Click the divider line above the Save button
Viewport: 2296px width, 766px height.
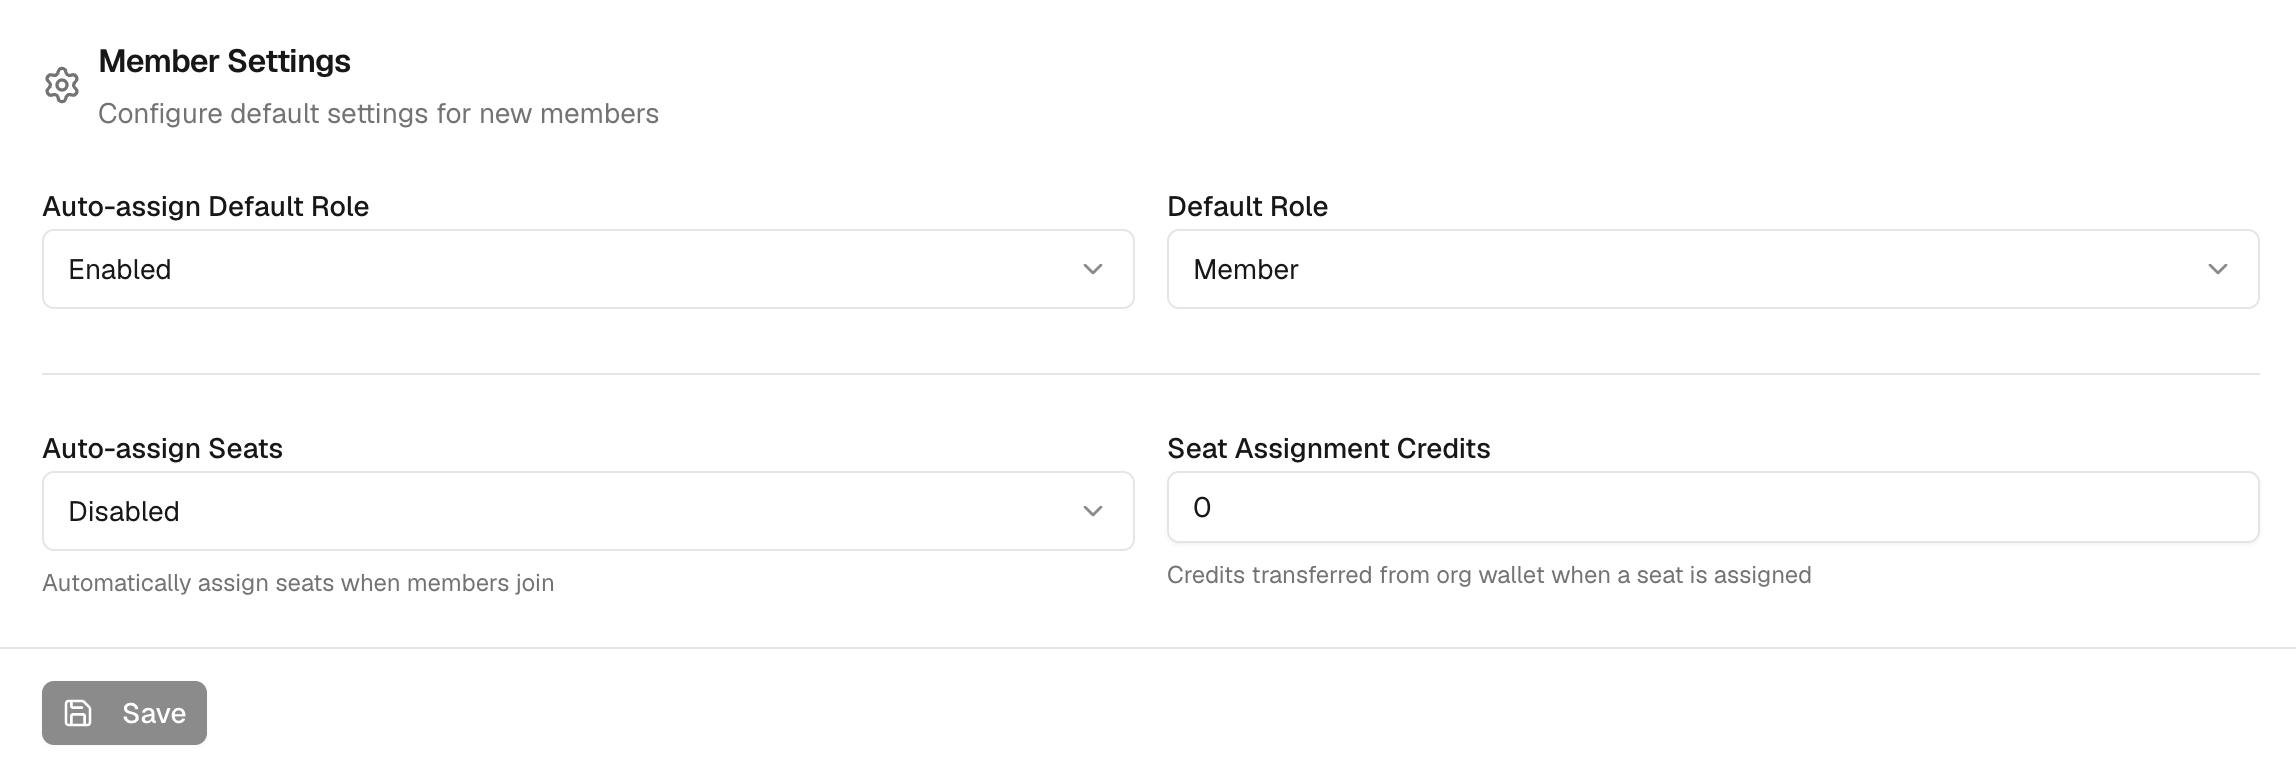tap(1148, 648)
